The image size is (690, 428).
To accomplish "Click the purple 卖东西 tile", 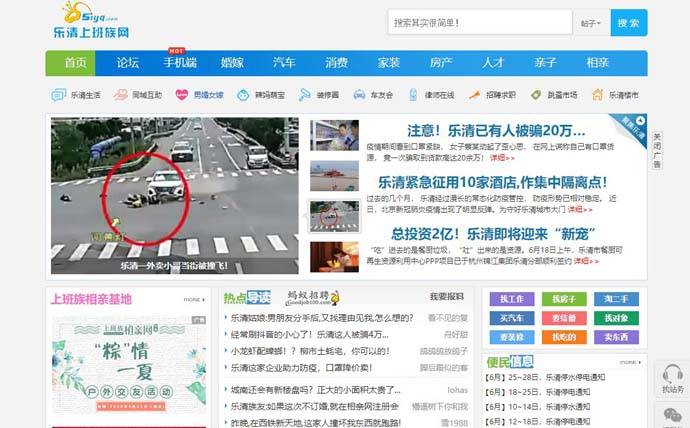I will coord(616,337).
